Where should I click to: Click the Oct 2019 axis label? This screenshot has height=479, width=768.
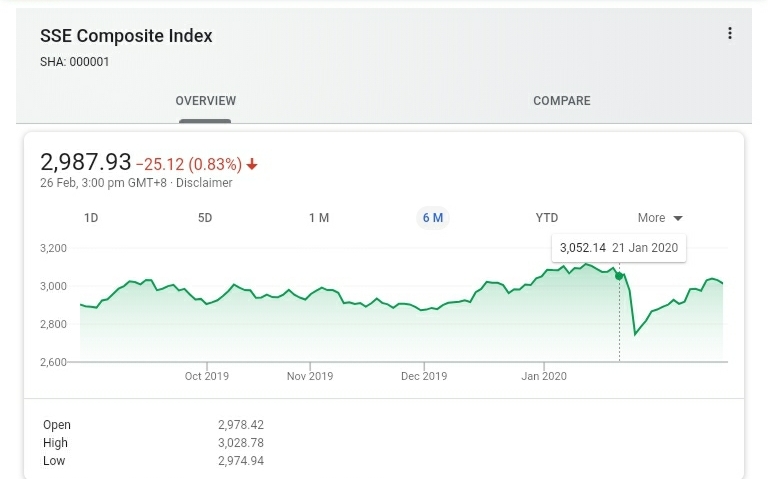click(207, 376)
